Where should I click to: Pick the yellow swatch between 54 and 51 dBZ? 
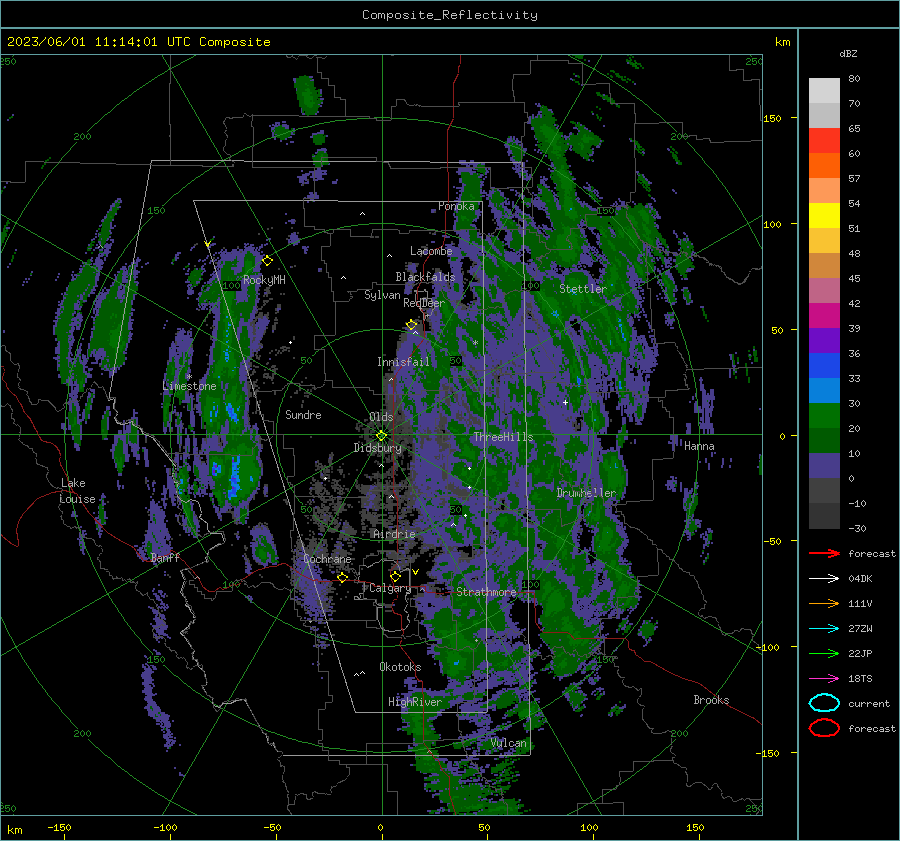[824, 216]
